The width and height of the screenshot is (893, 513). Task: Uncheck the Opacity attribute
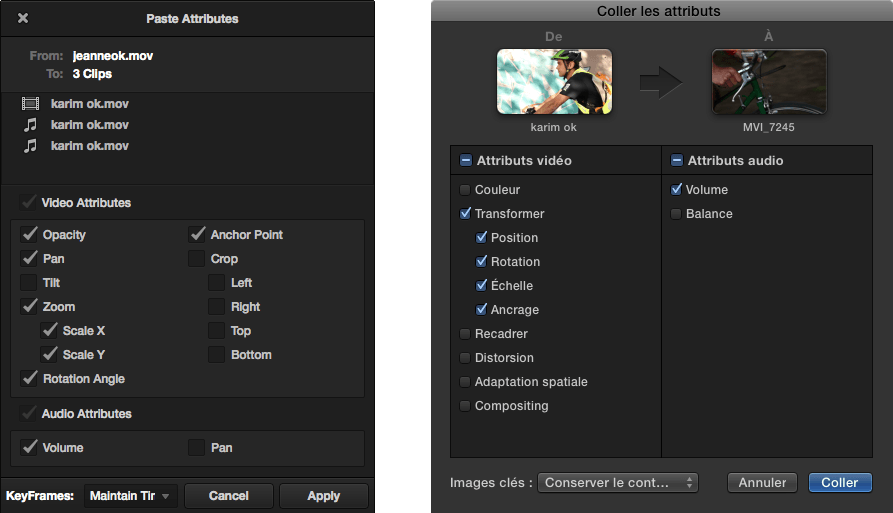click(29, 235)
